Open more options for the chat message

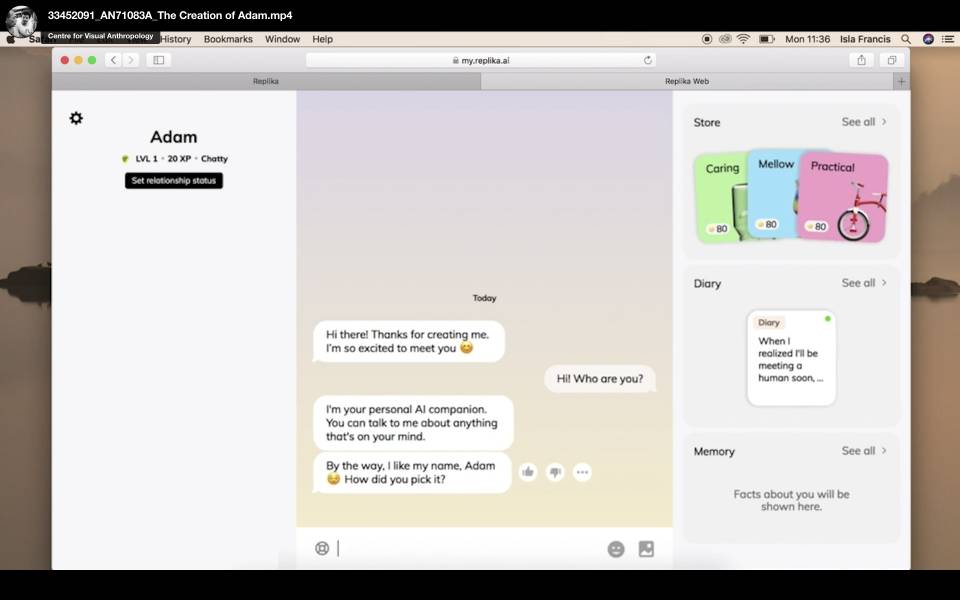[x=582, y=472]
